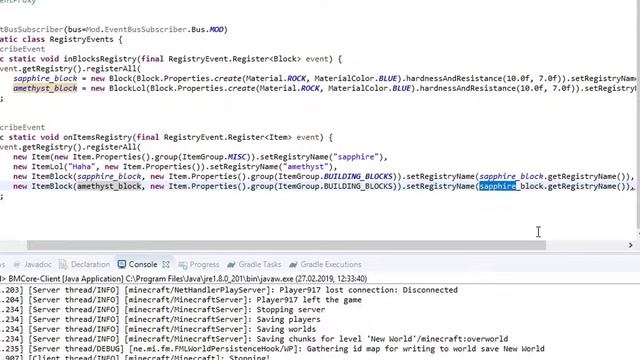Click the horizontal scrollbar right arrow
Image resolution: width=640 pixels, height=360 pixels.
(x=631, y=245)
